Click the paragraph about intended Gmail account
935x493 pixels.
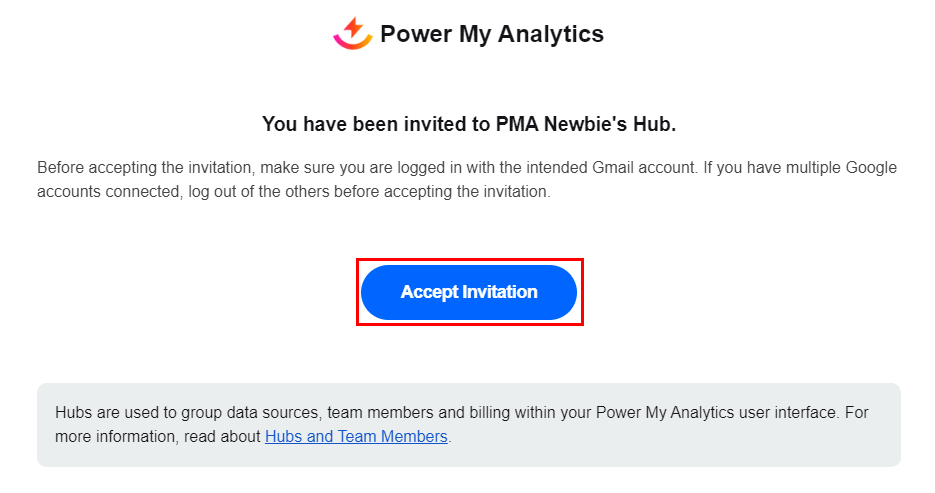click(467, 179)
